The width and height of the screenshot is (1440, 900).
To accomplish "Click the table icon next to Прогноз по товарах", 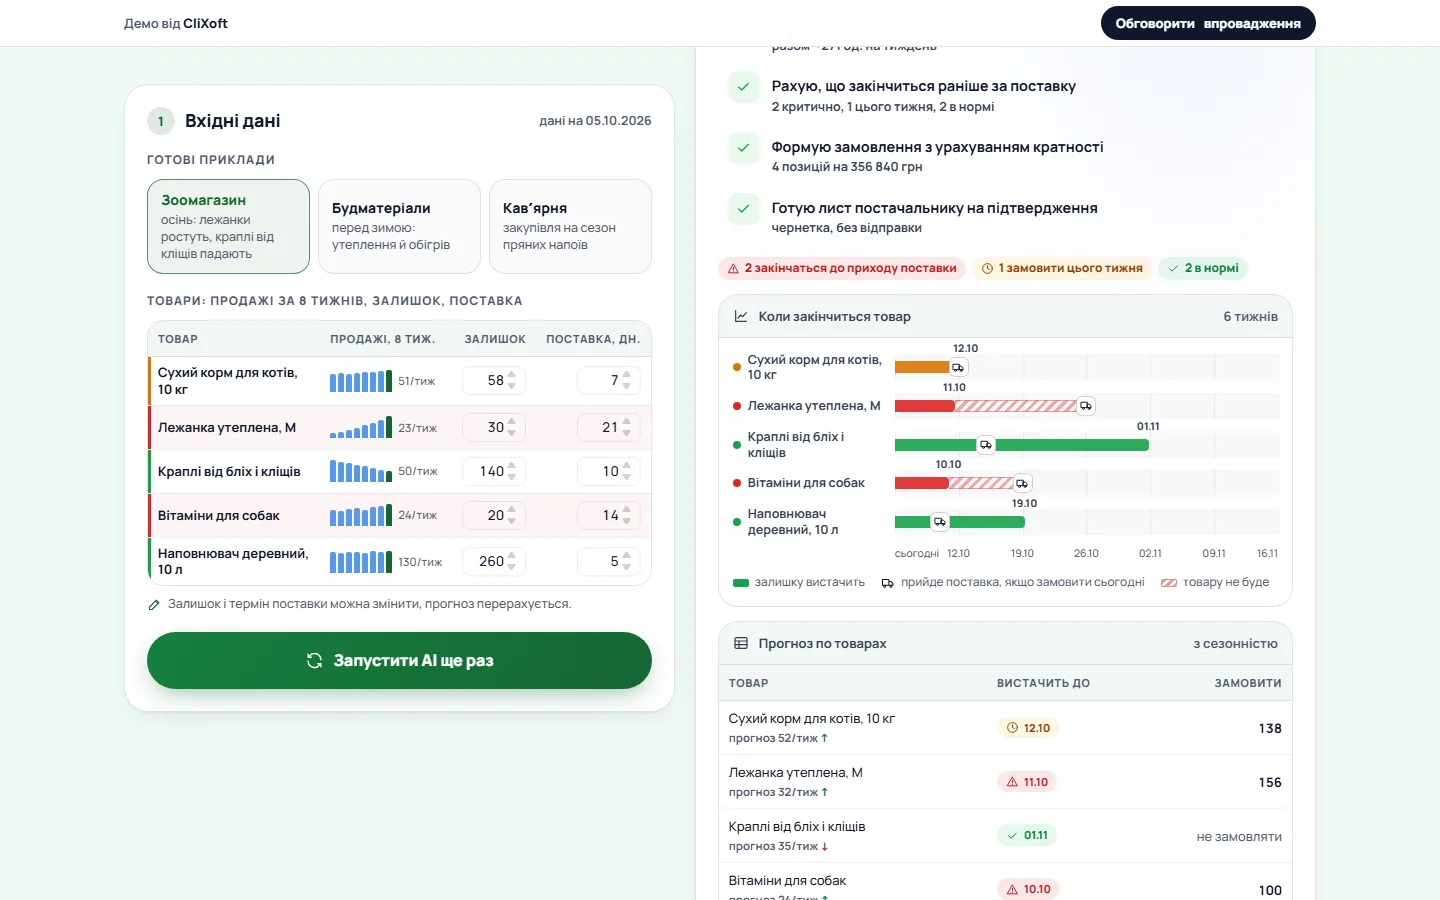I will click(741, 644).
